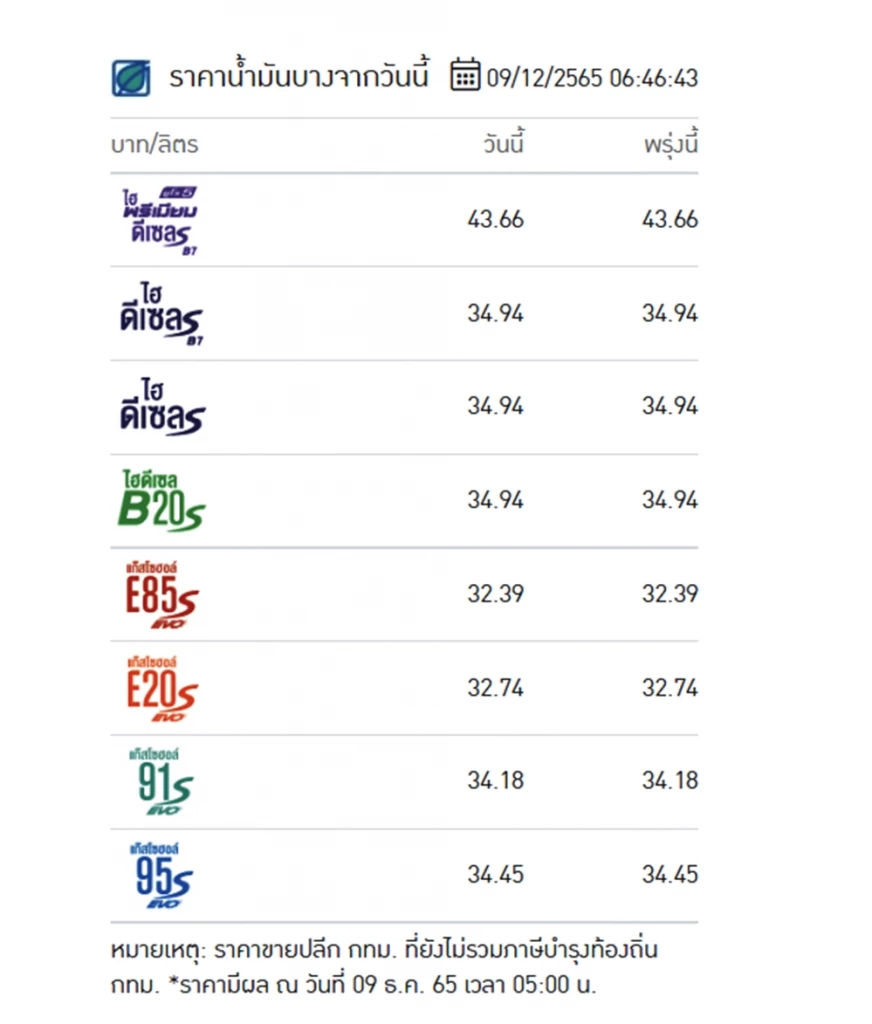Click tomorrow's 32.39 price for E85

click(669, 594)
